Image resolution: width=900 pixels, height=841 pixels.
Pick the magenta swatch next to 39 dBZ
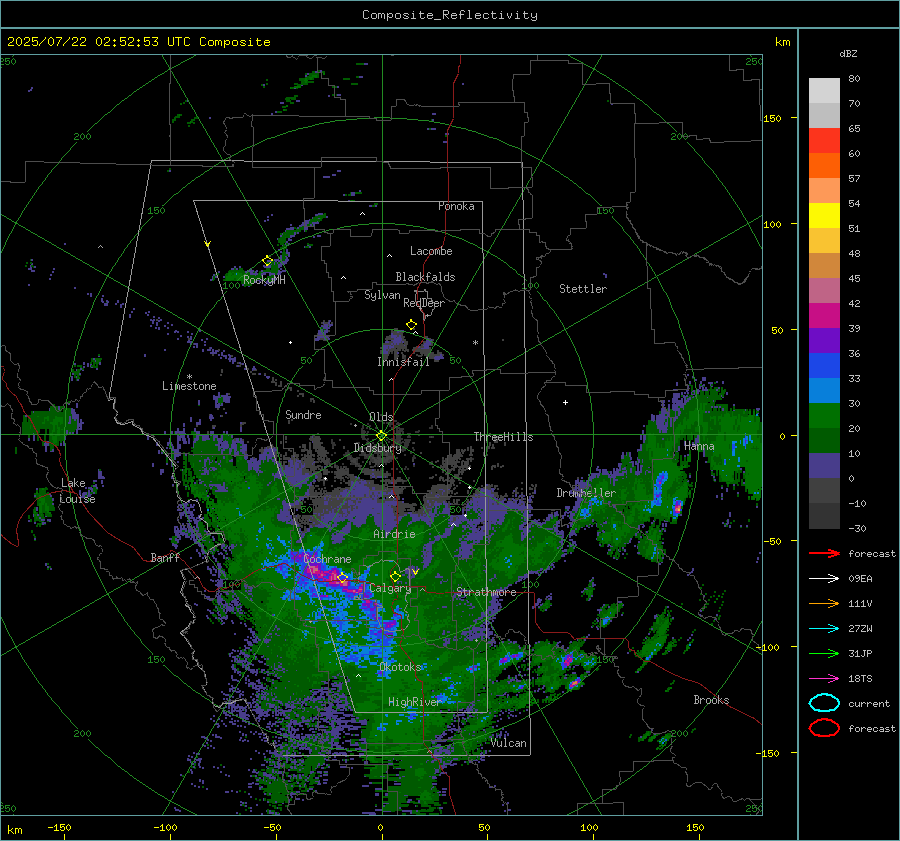[x=824, y=316]
